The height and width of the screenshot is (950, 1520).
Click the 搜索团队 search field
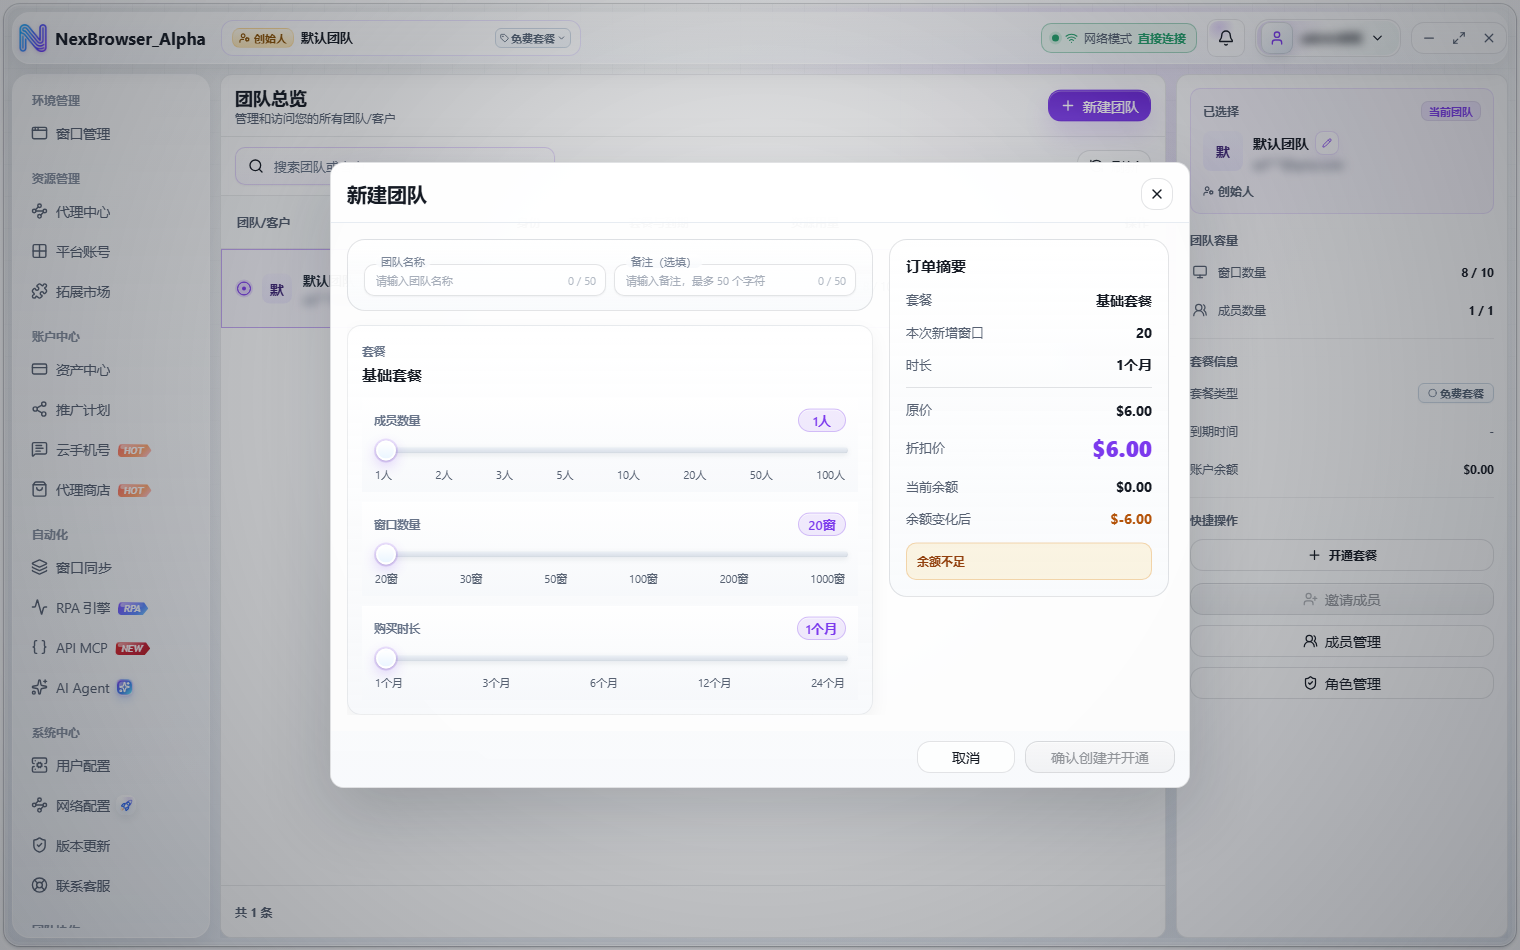(x=394, y=166)
